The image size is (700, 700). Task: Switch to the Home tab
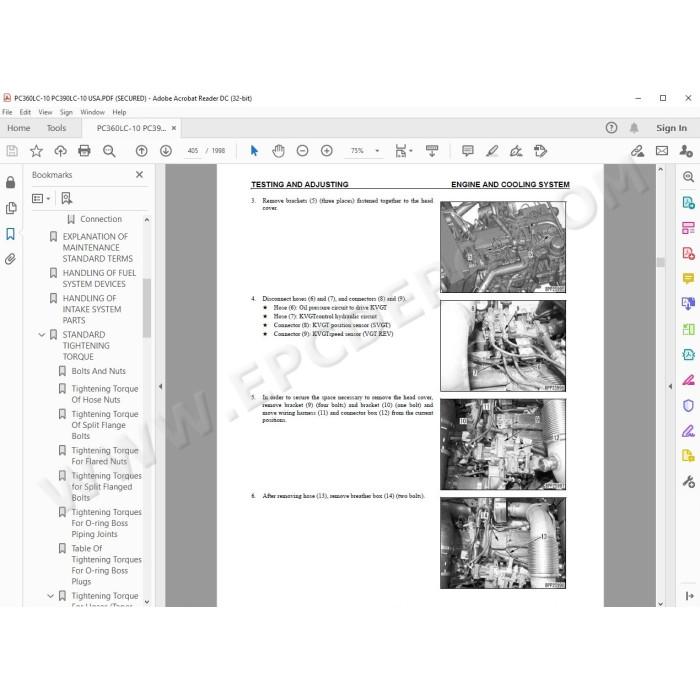click(x=19, y=128)
